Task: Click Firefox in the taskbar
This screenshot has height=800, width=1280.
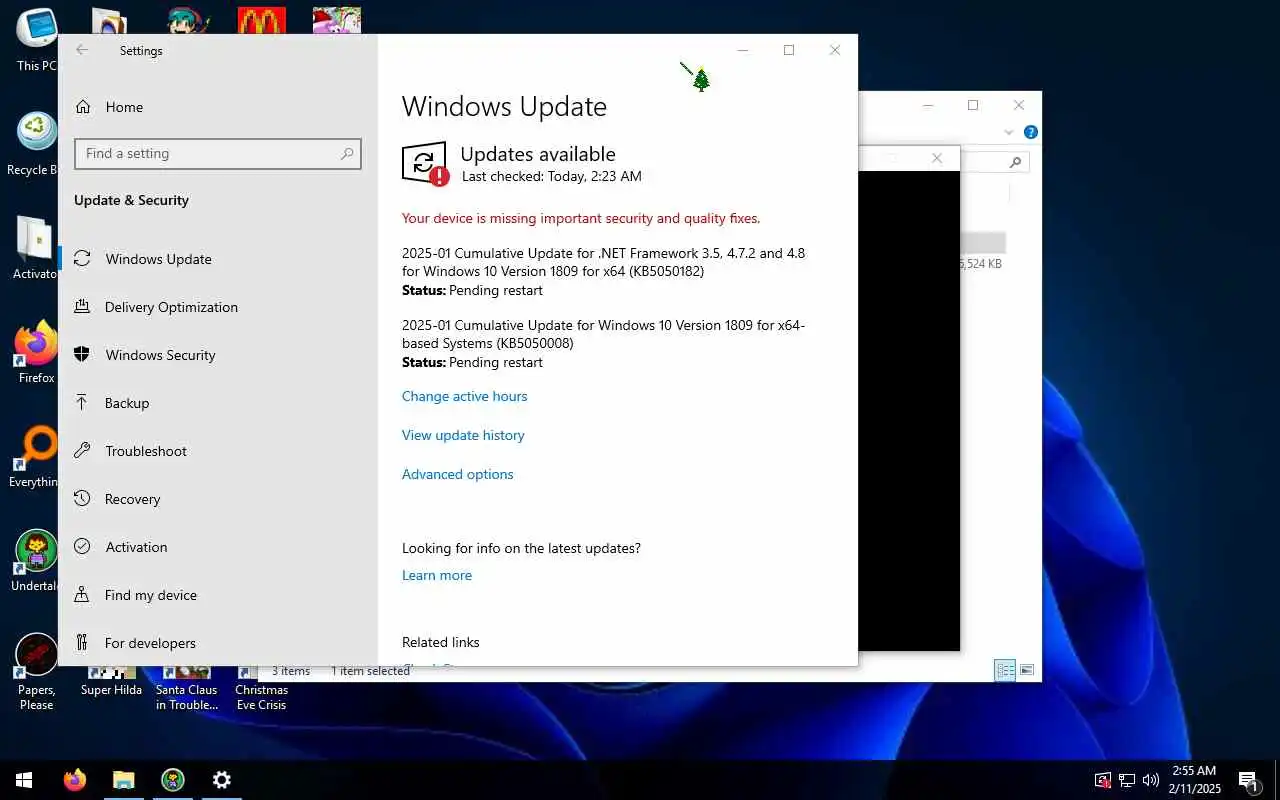Action: click(x=74, y=780)
